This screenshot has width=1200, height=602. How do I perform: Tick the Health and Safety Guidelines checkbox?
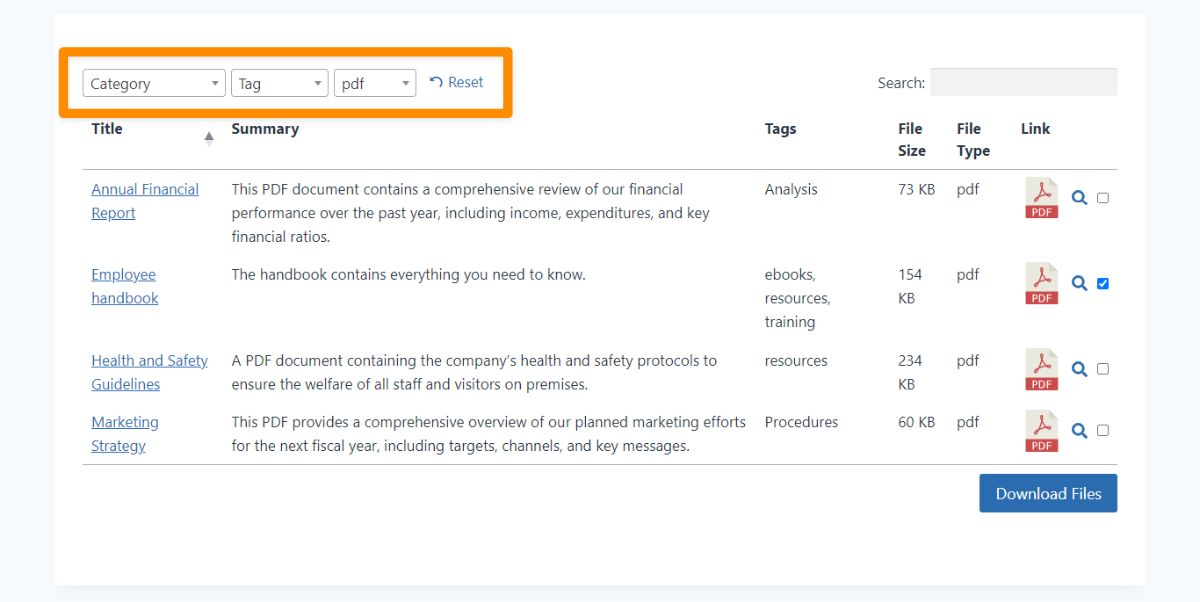(x=1103, y=369)
